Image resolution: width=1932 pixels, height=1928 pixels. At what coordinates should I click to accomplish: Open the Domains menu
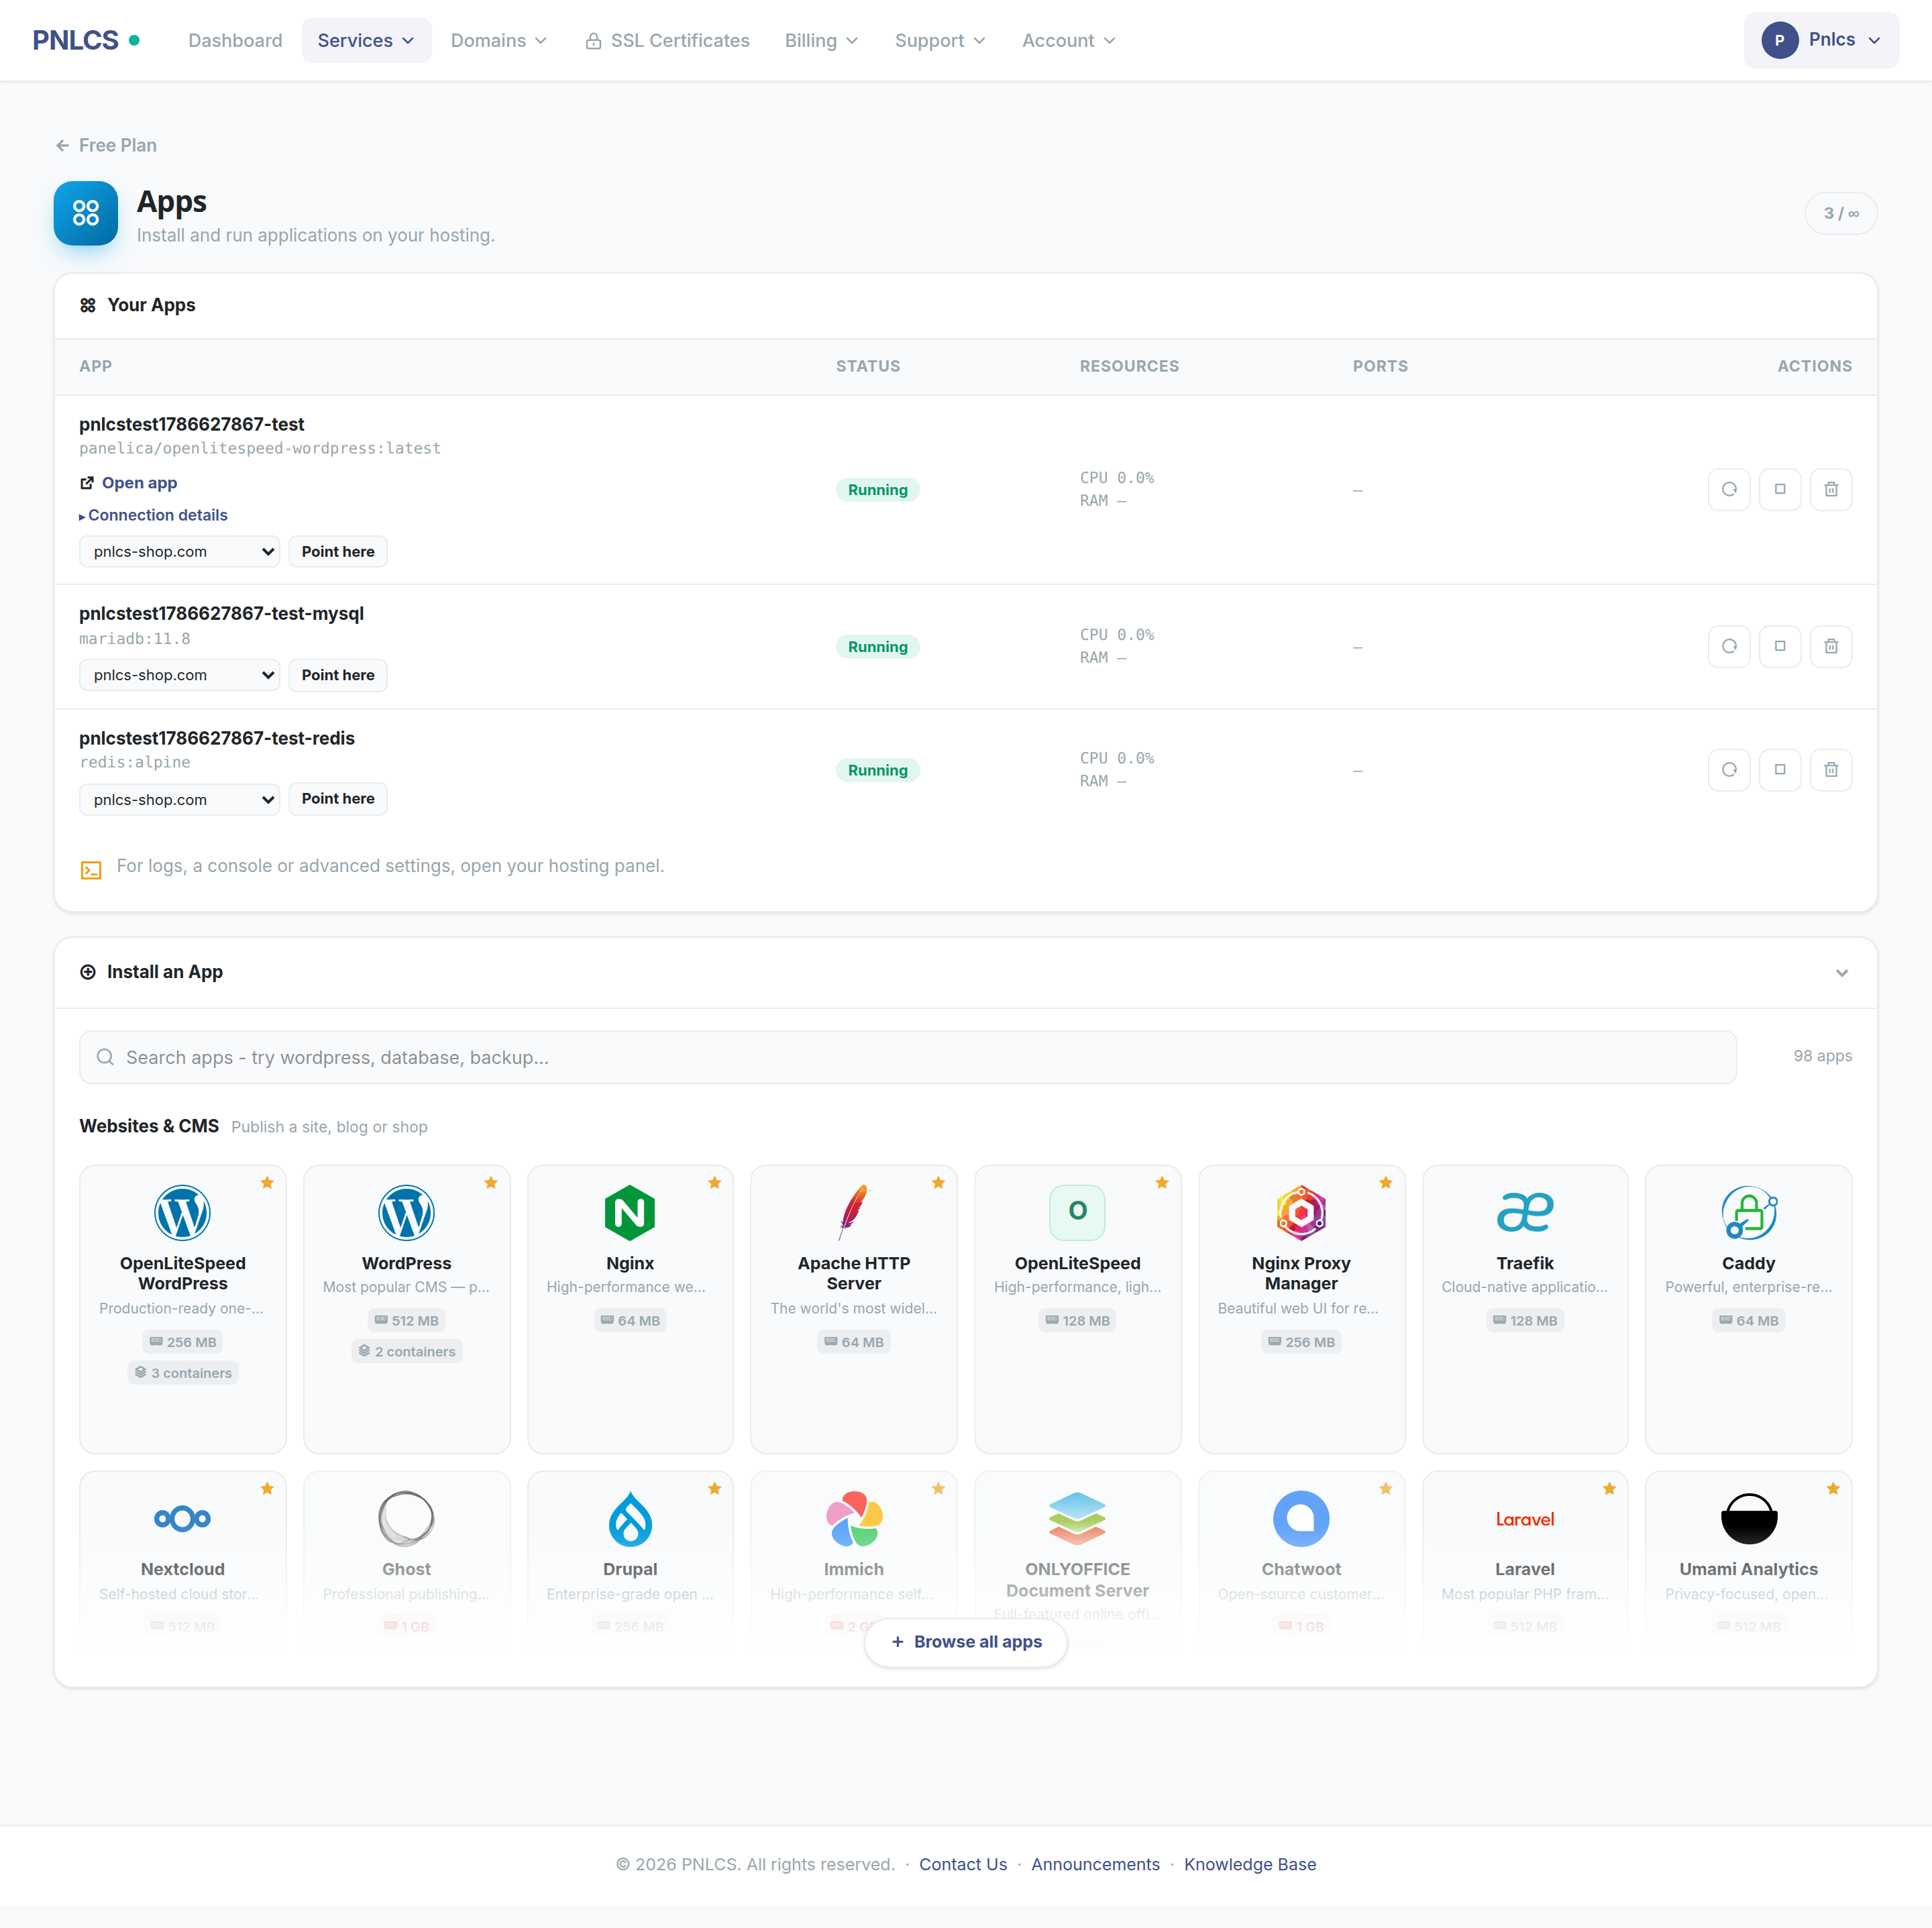499,40
